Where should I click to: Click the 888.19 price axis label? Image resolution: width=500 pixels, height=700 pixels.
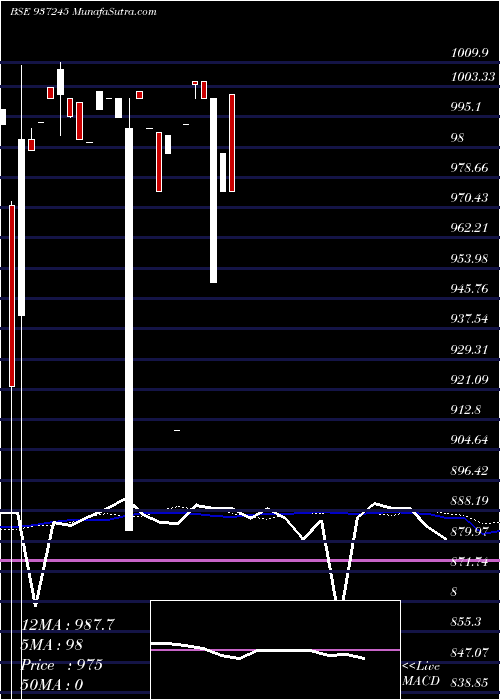(470, 500)
